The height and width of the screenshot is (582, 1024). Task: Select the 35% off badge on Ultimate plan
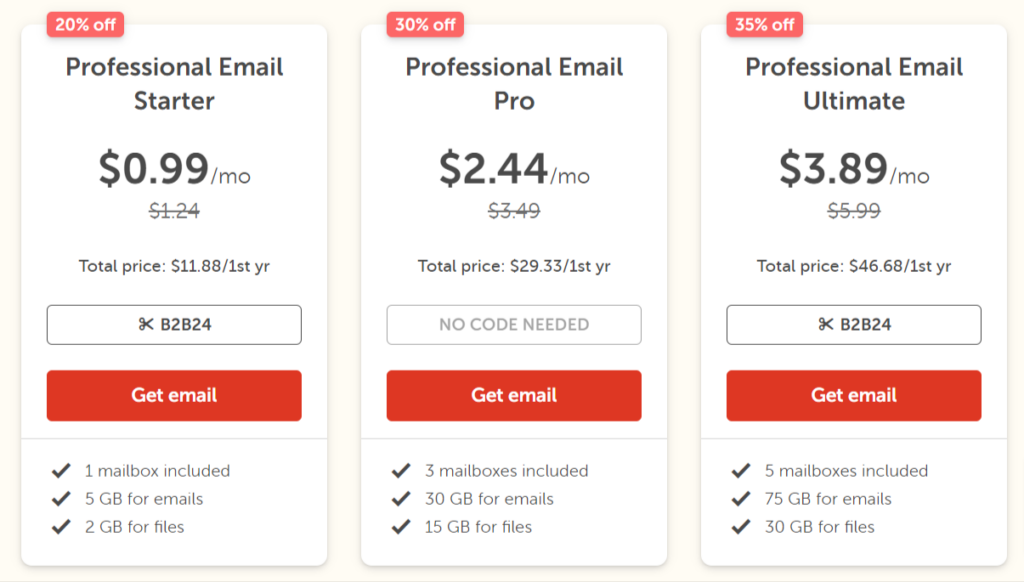[x=763, y=23]
